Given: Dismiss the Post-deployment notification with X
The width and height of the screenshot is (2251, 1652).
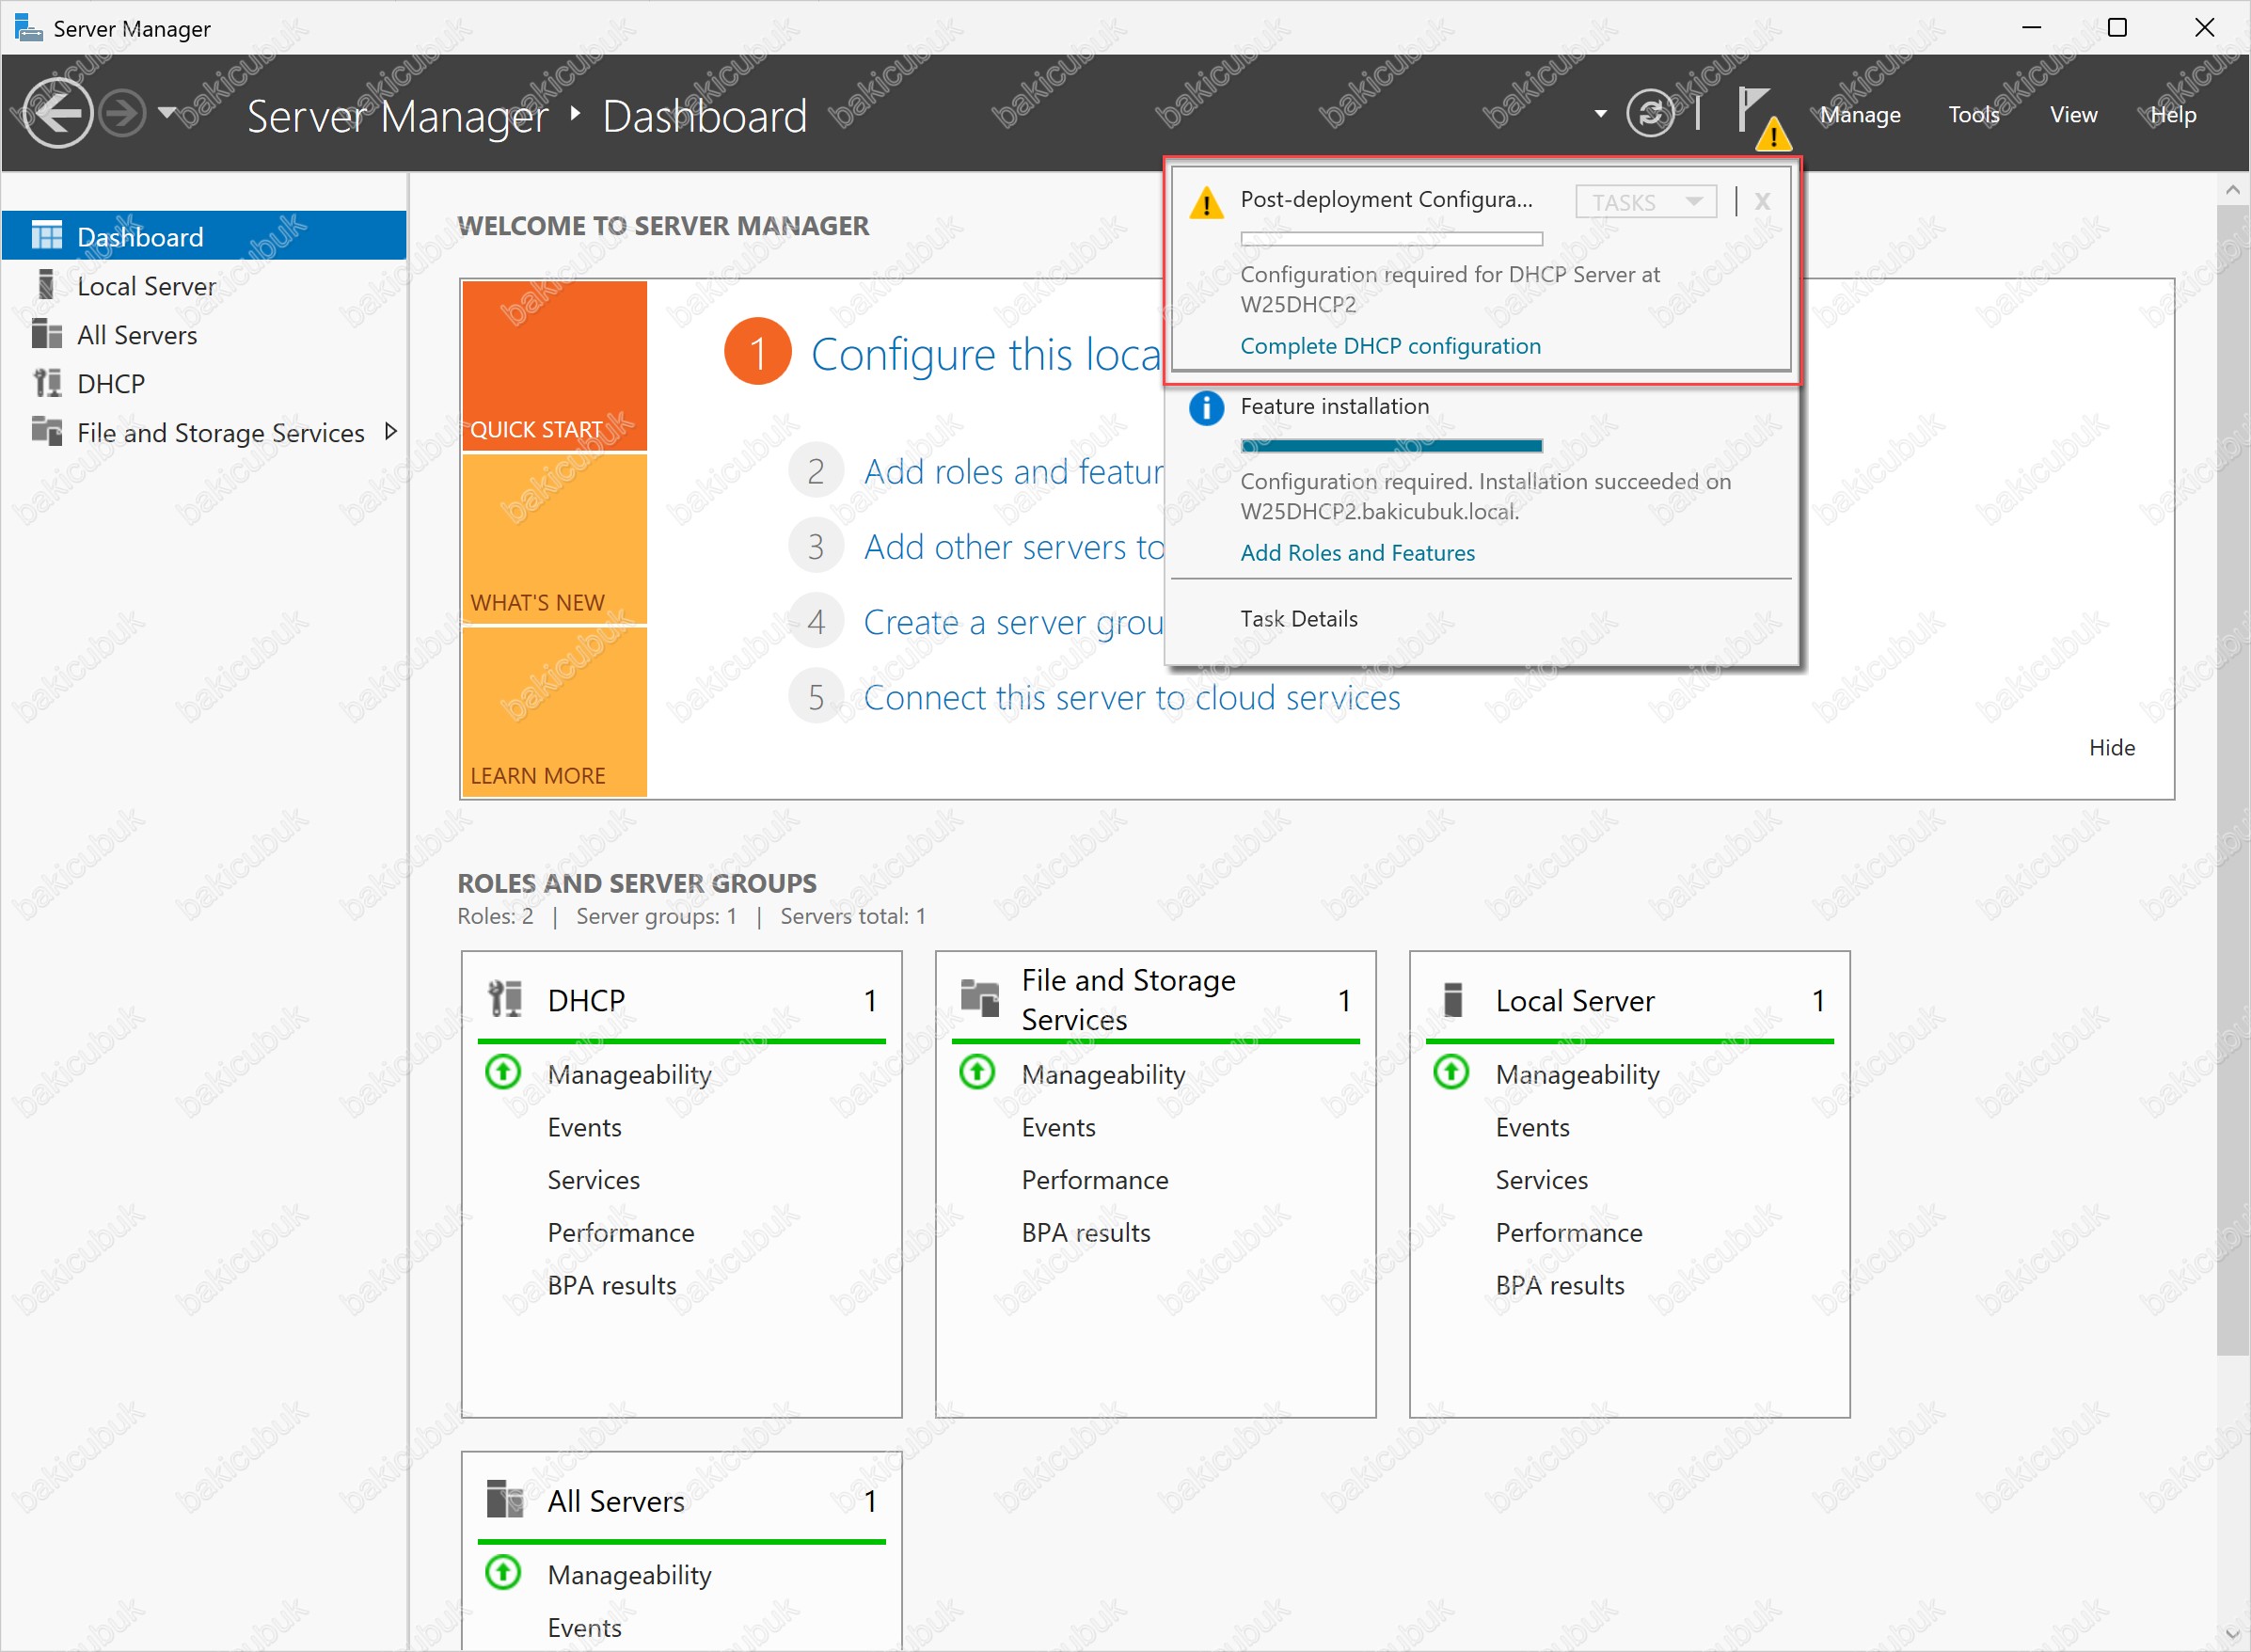Looking at the screenshot, I should coord(1762,202).
